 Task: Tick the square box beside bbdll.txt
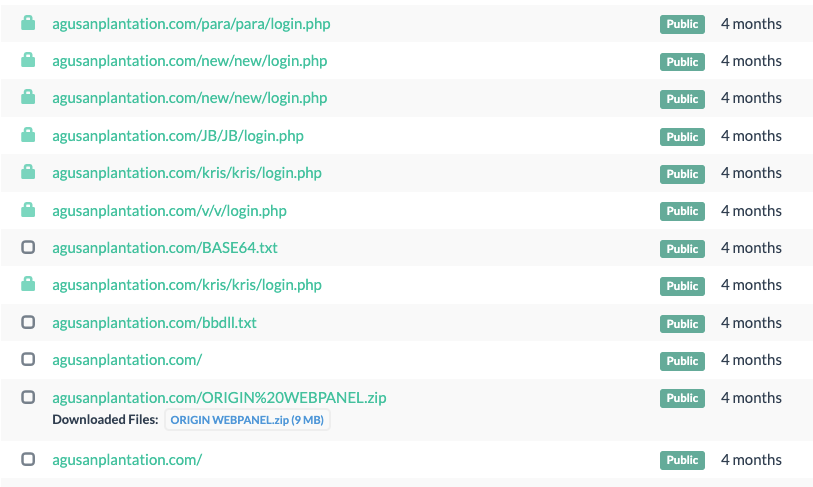(28, 322)
